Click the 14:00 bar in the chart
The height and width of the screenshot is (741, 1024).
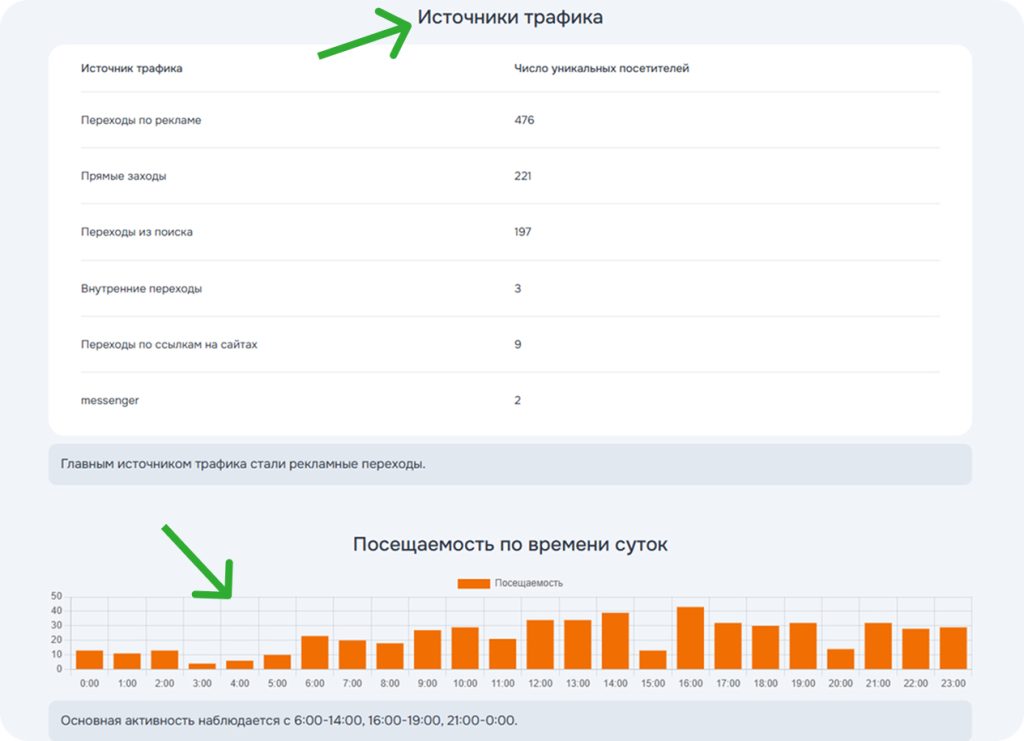coord(615,641)
